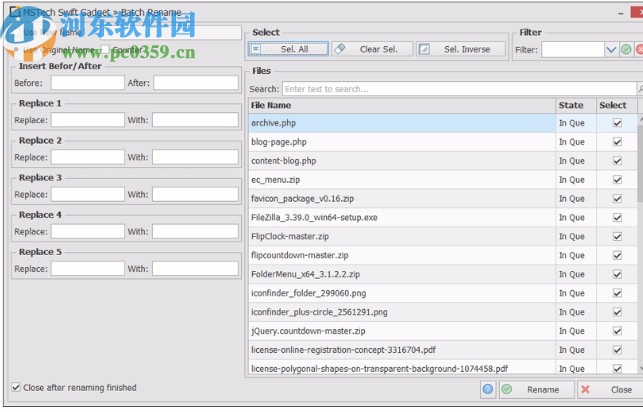Click the State column header
This screenshot has height=412, width=643.
576,105
